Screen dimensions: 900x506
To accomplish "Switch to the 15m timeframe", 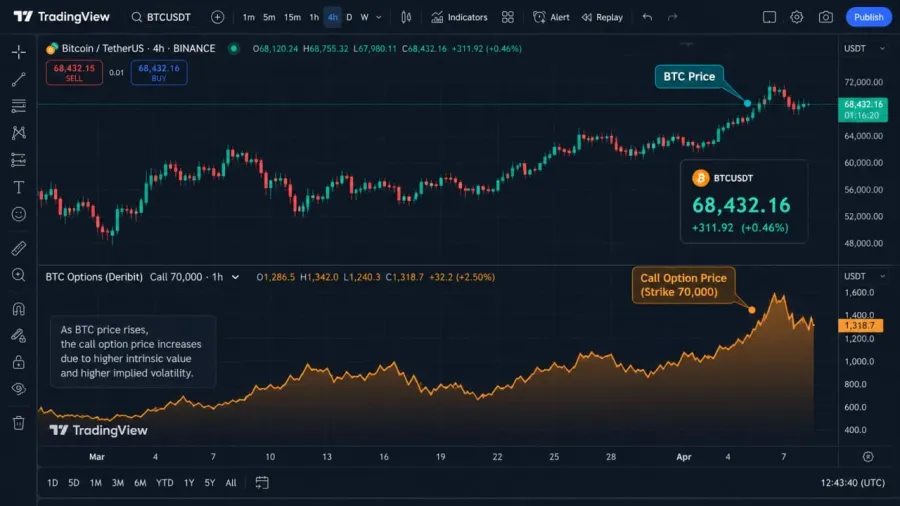I will tap(292, 17).
